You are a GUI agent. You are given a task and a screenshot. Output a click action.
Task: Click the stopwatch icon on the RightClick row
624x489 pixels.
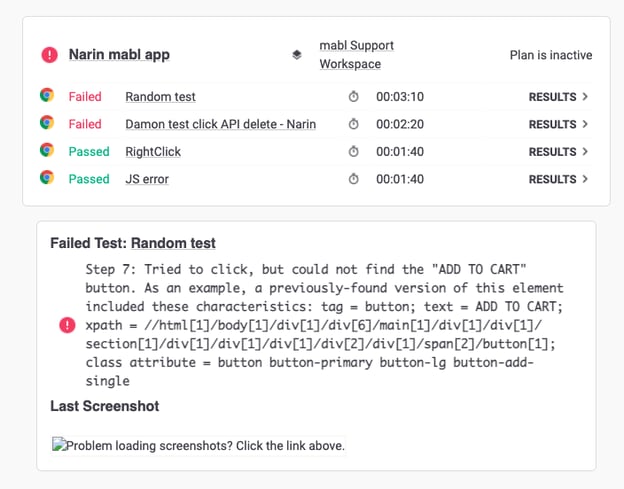point(353,151)
